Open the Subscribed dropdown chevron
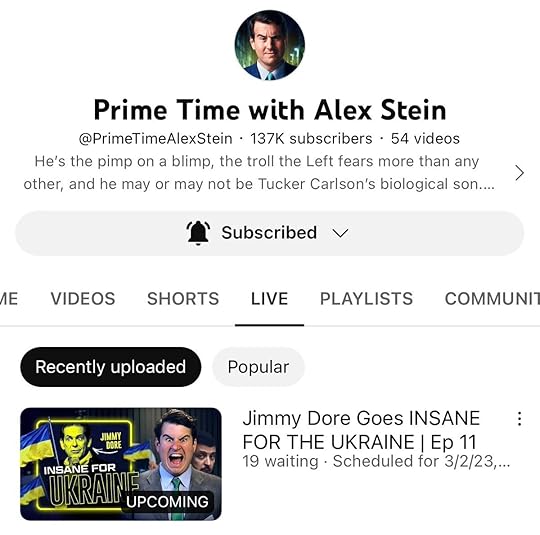The image size is (540, 535). [x=341, y=233]
